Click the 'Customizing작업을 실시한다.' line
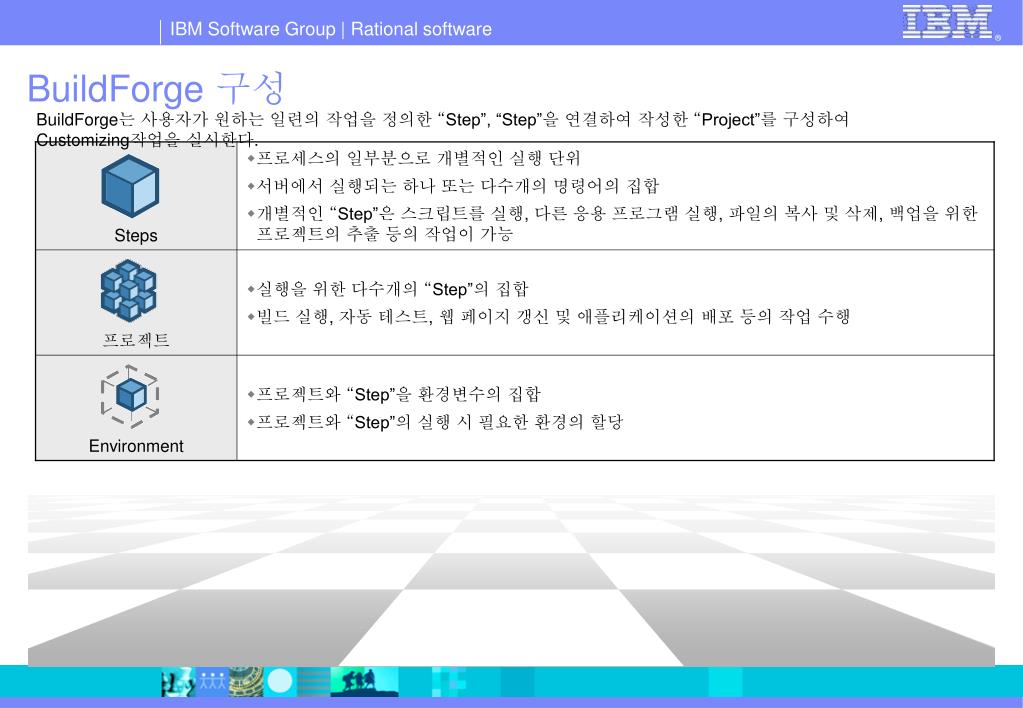Screen dimensions: 1023x708 click(x=147, y=140)
